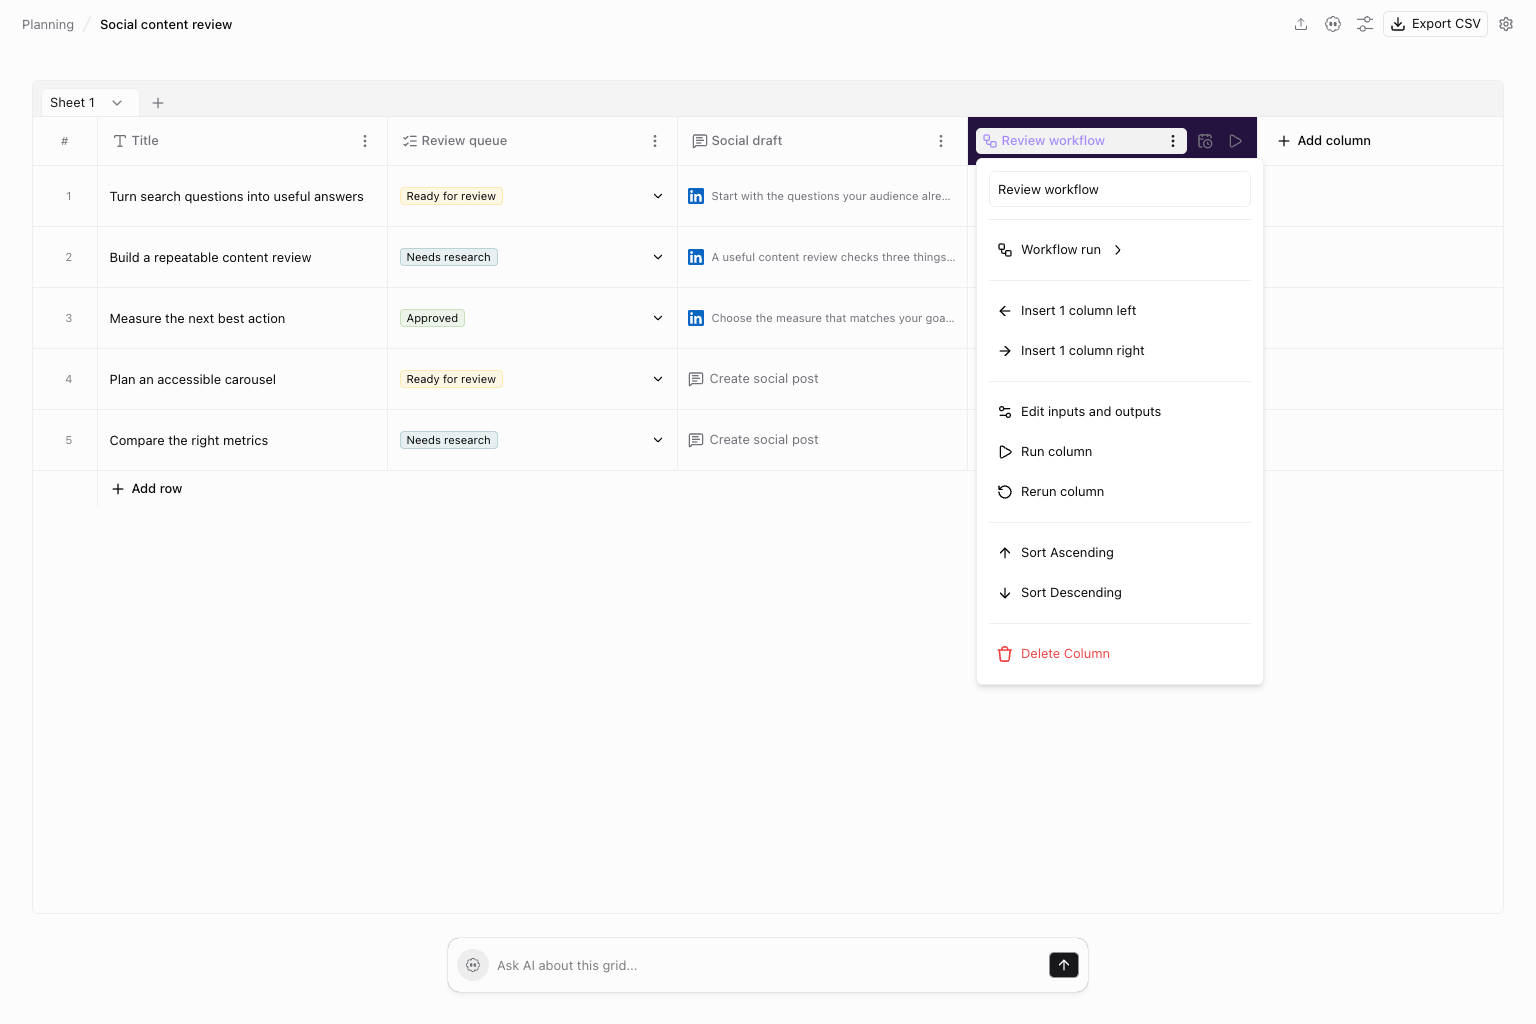Click the play icon in Review workflow header
The width and height of the screenshot is (1536, 1024).
(1236, 141)
